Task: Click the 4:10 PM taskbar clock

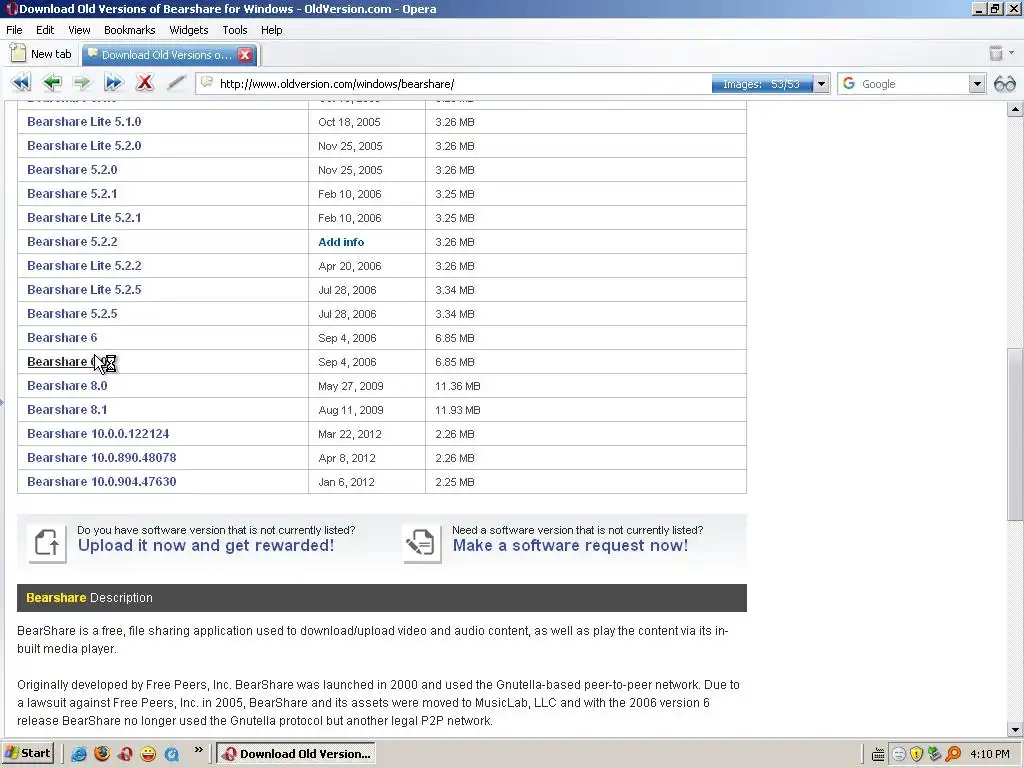Action: click(x=990, y=754)
